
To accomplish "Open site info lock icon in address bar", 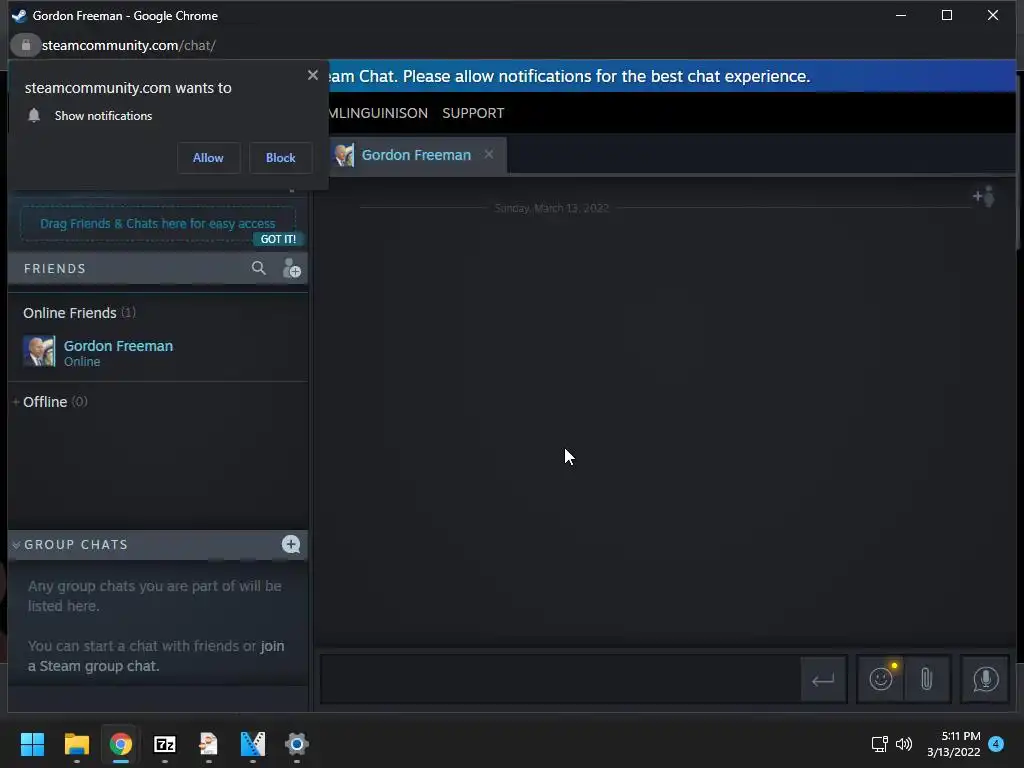I will pos(26,45).
